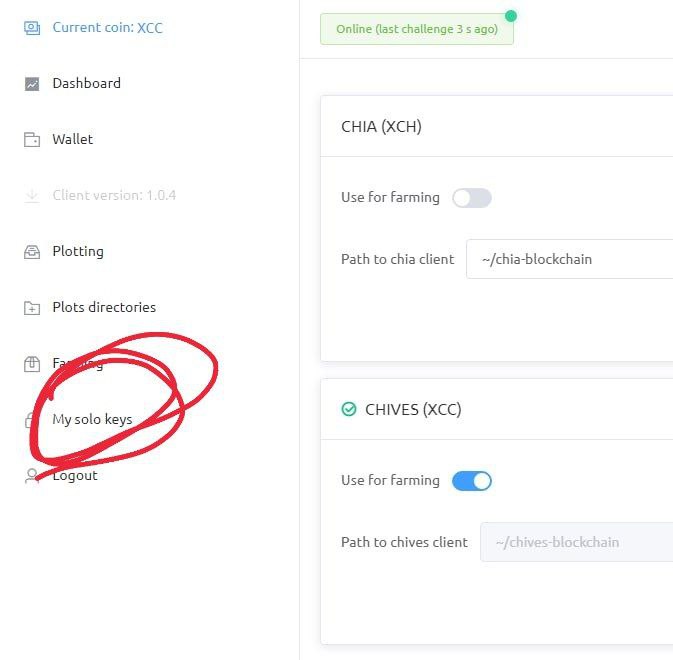Click the Path to chia client field
Image resolution: width=673 pixels, height=660 pixels.
pyautogui.click(x=570, y=259)
